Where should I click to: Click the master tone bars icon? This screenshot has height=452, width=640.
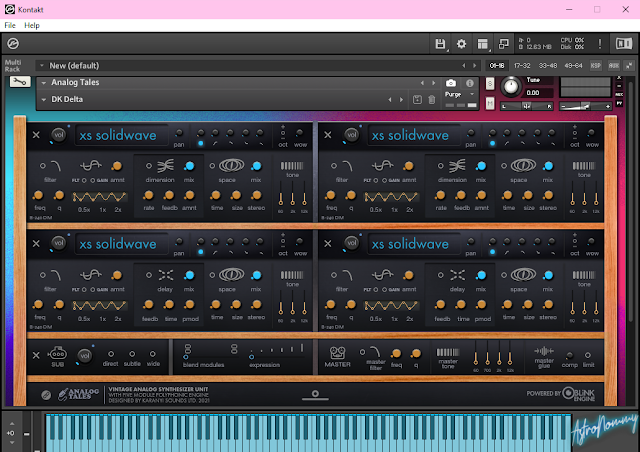448,352
